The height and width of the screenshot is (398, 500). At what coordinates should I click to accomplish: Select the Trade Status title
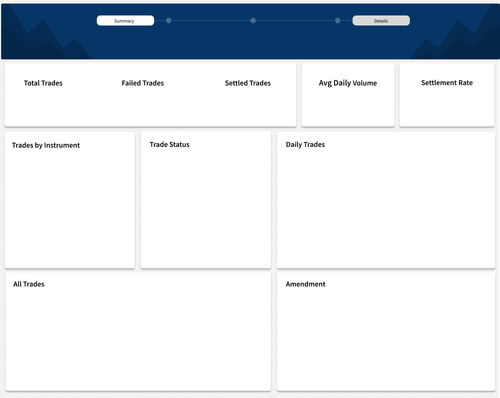tap(169, 145)
